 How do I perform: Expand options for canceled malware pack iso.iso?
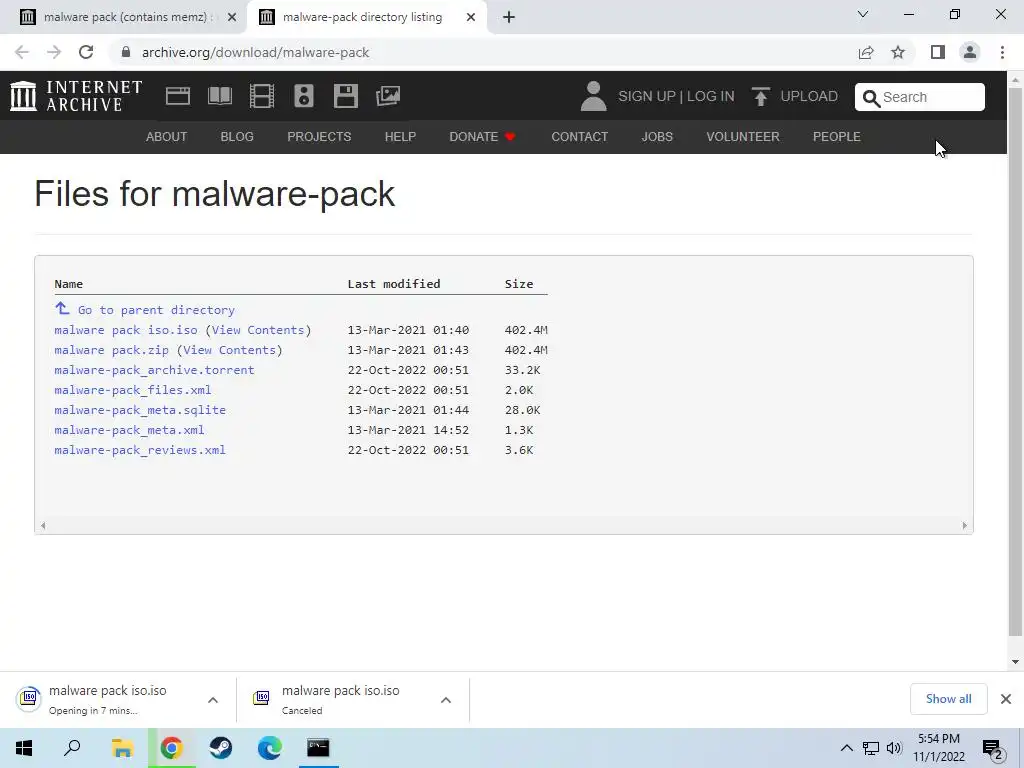(x=446, y=700)
